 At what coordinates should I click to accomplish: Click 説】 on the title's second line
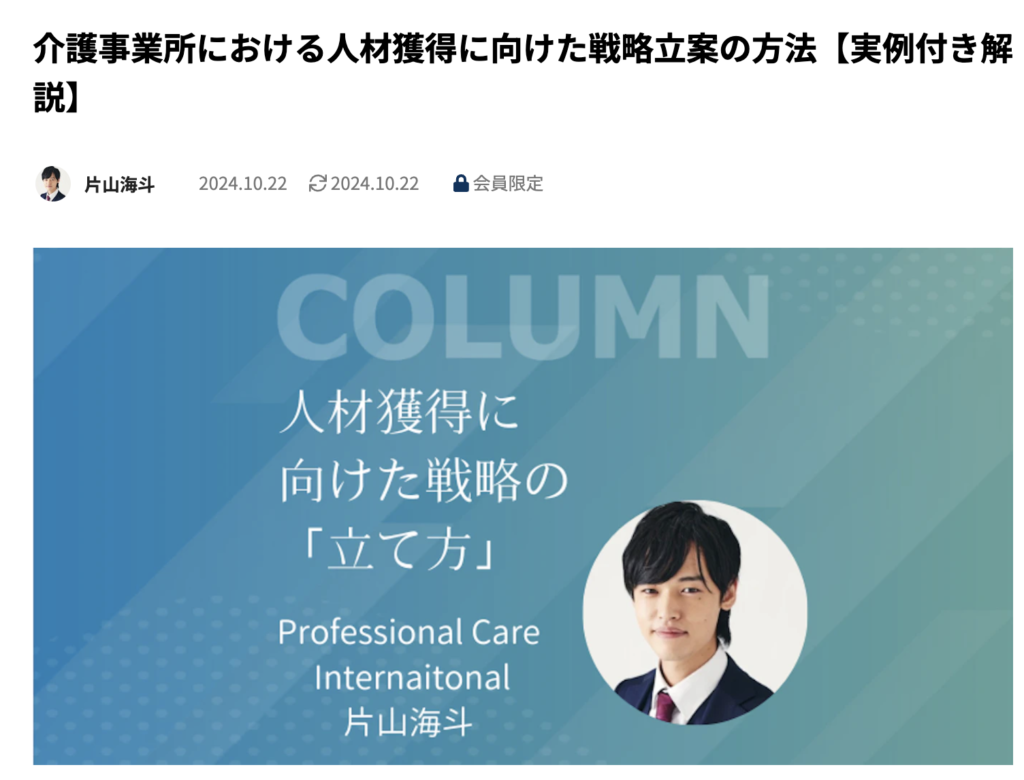click(x=57, y=99)
